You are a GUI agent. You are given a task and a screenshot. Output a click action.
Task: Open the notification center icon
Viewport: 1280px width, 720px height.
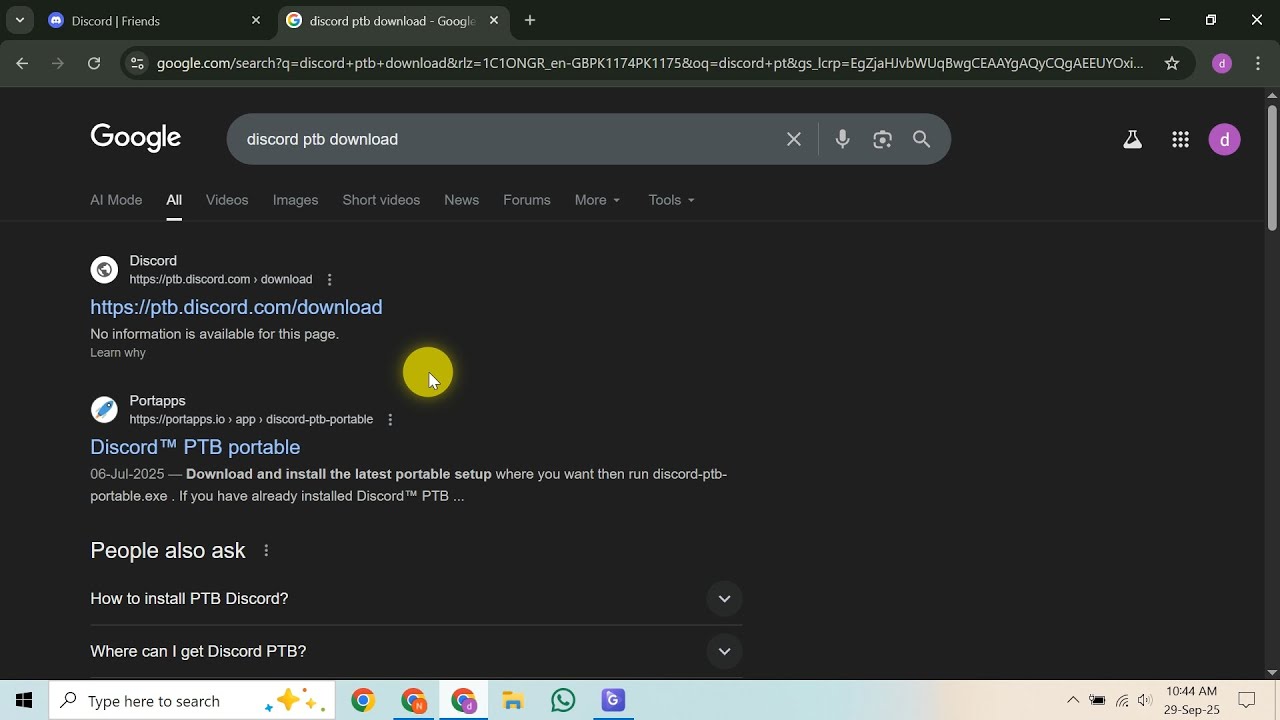pyautogui.click(x=1247, y=700)
